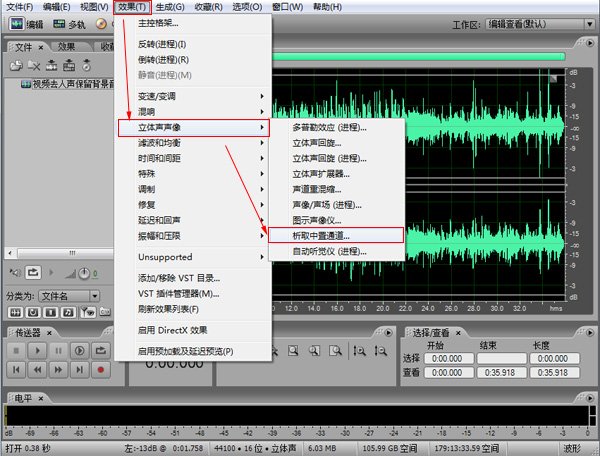Viewport: 600px width, 456px height.
Task: Switch to the 效果 tab in left panel
Action: coord(66,47)
